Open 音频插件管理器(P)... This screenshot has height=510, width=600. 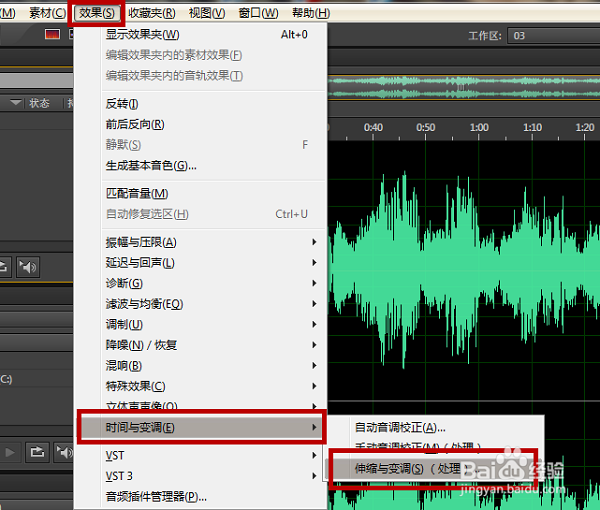[x=156, y=496]
